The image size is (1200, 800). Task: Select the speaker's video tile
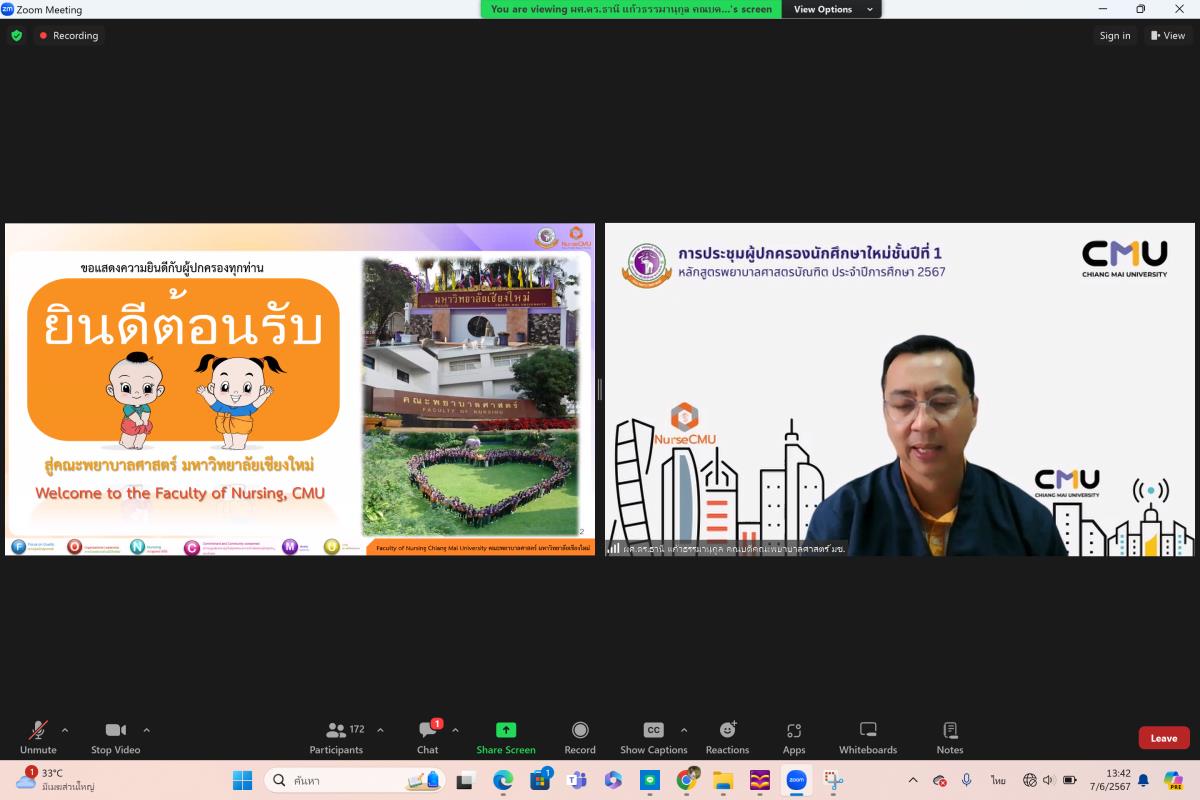pyautogui.click(x=900, y=389)
